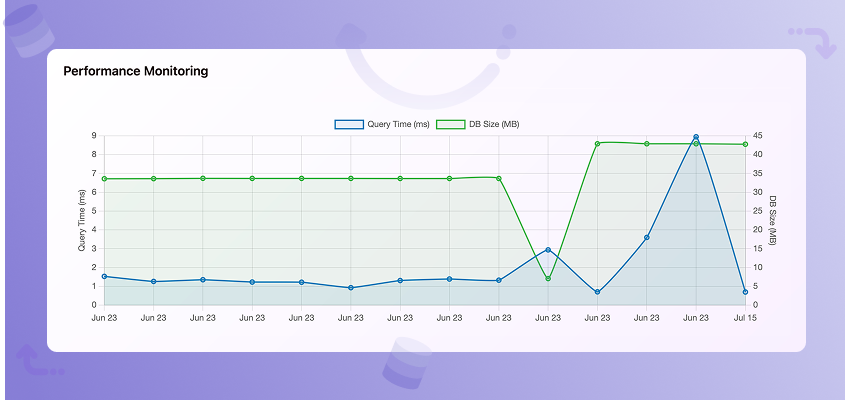Click the database cylinder icon at top left

pyautogui.click(x=29, y=30)
